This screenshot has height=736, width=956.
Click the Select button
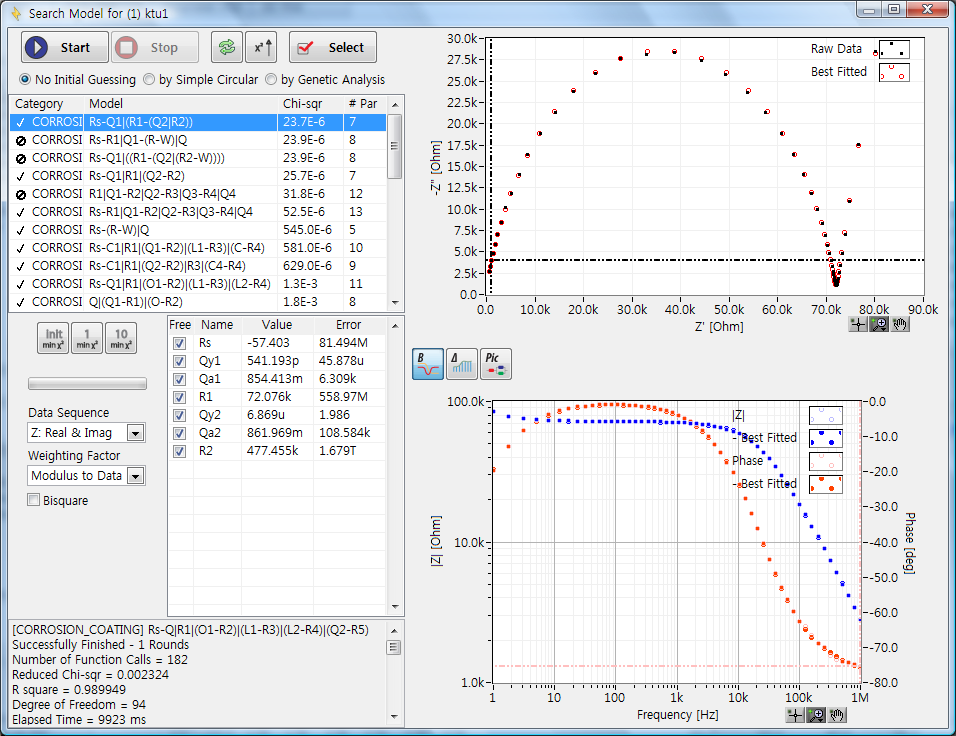tap(333, 47)
